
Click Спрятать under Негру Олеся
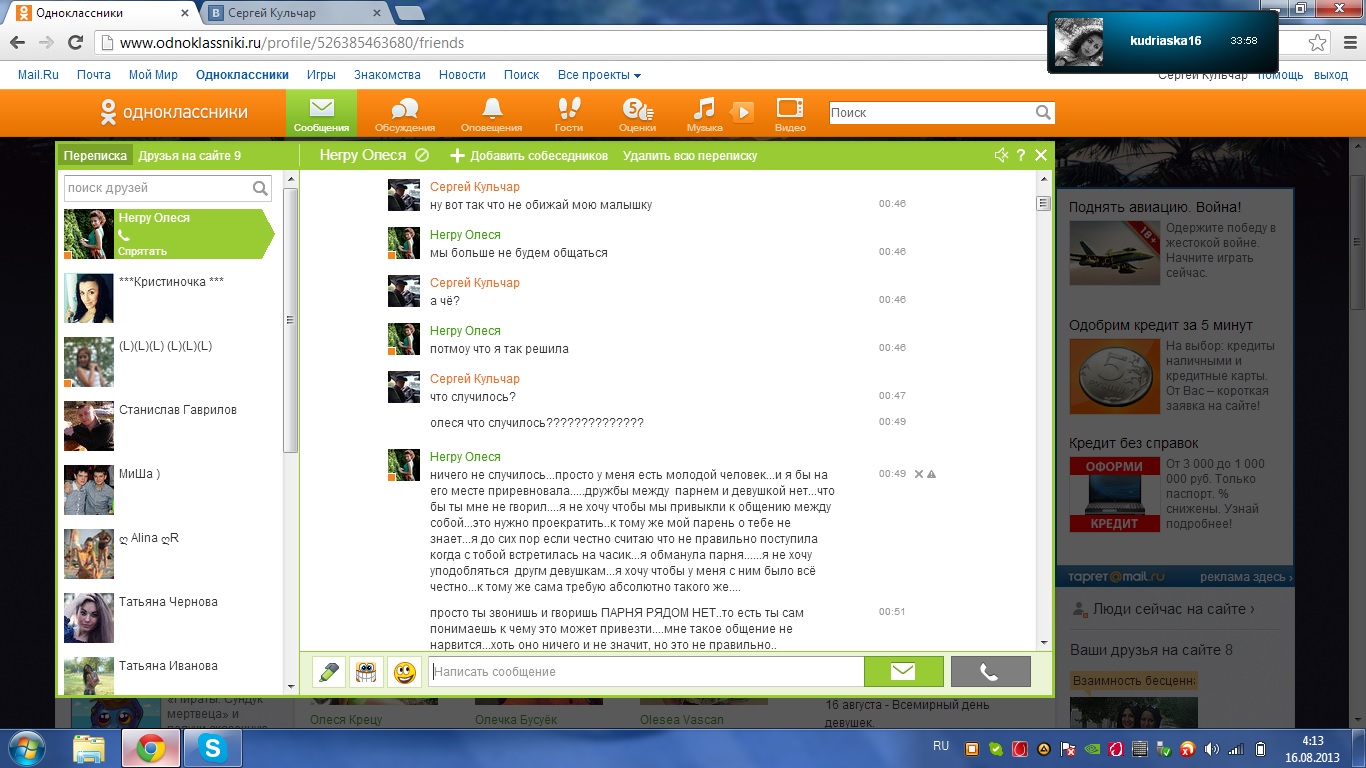tap(142, 252)
